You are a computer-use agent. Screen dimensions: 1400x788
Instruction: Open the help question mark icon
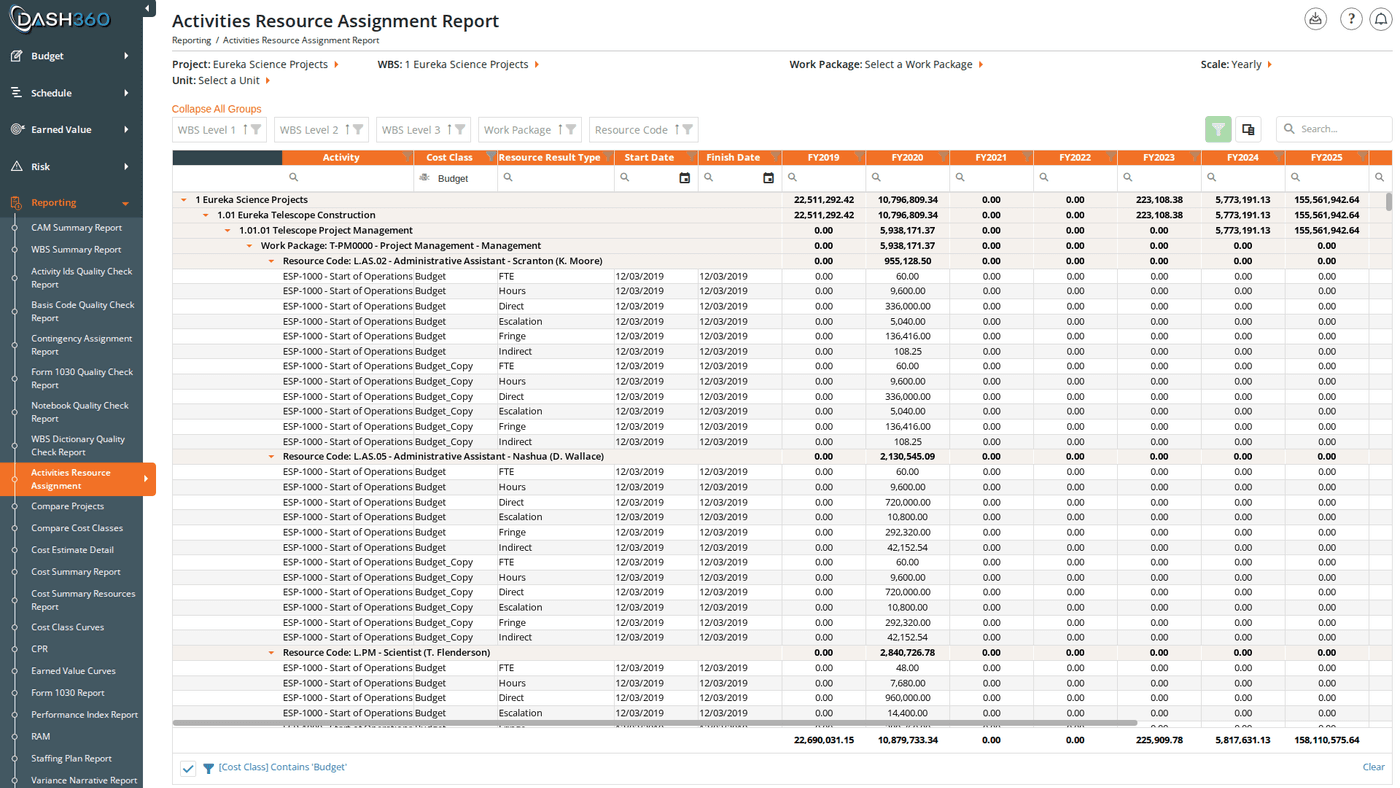(1351, 19)
